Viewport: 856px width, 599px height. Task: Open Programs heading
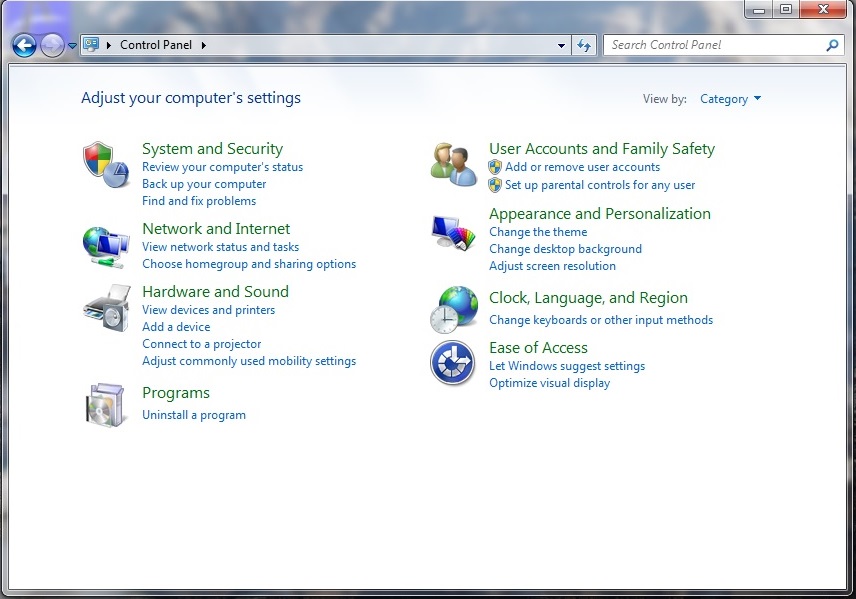[x=176, y=393]
